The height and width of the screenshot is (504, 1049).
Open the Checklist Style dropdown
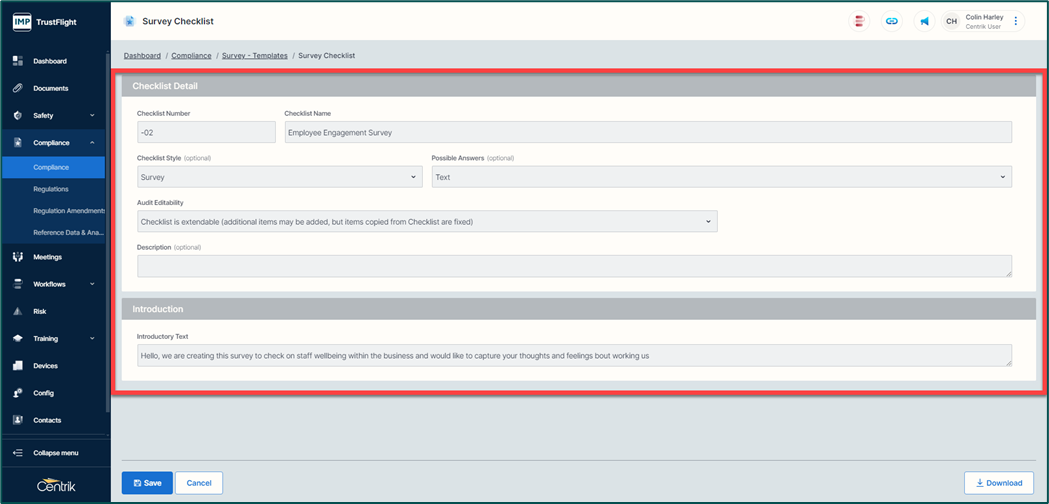[280, 177]
